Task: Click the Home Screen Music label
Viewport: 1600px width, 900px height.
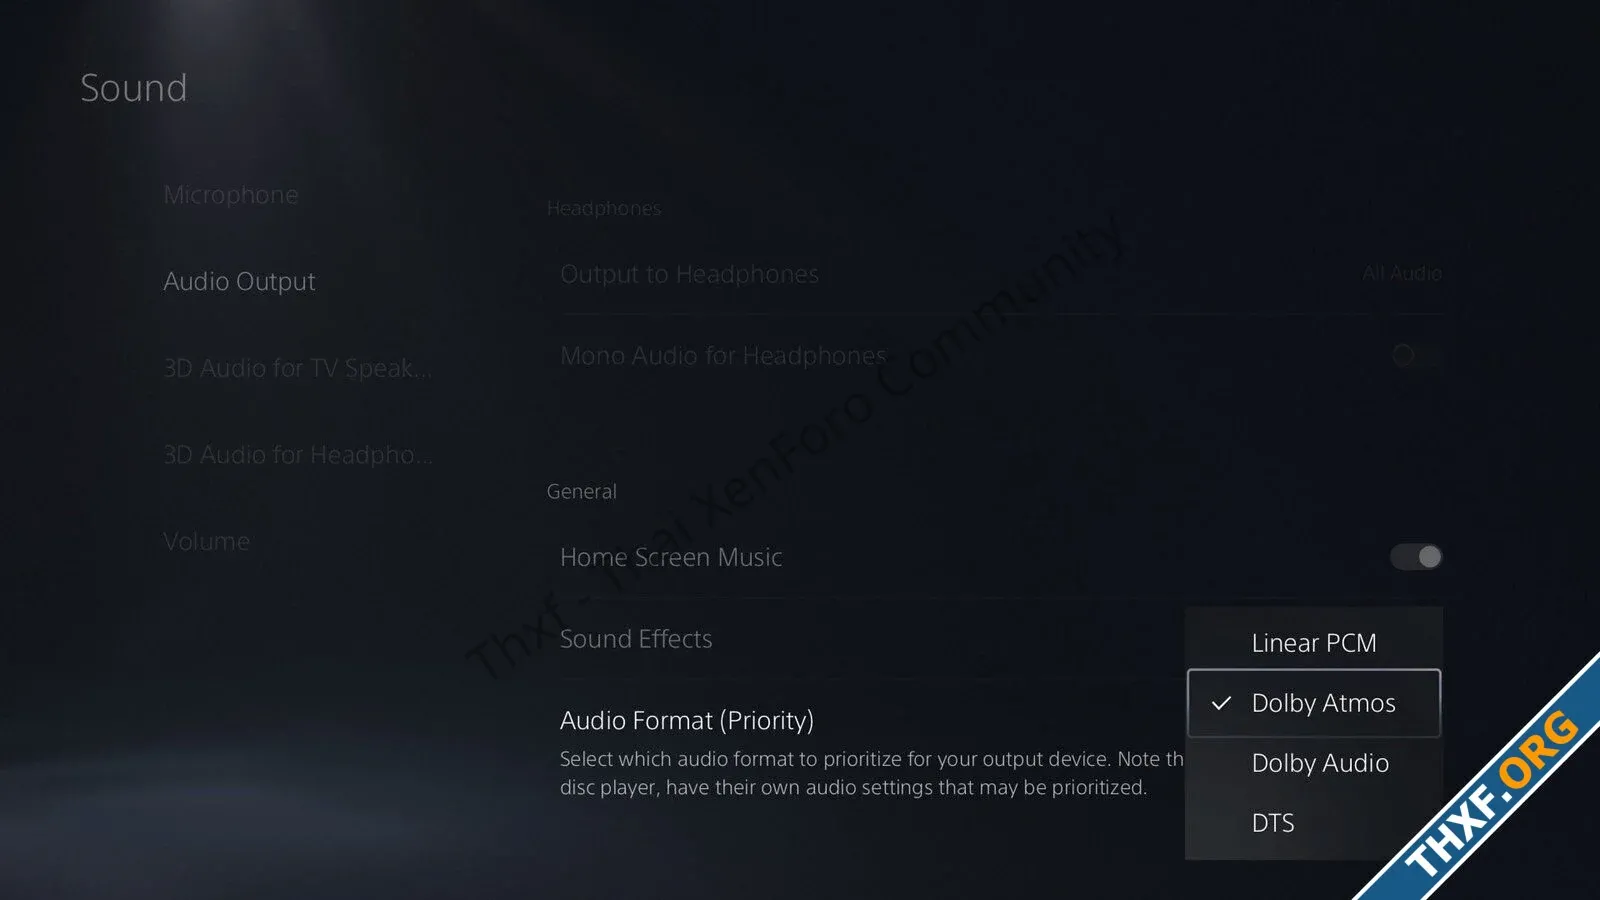Action: [x=671, y=557]
